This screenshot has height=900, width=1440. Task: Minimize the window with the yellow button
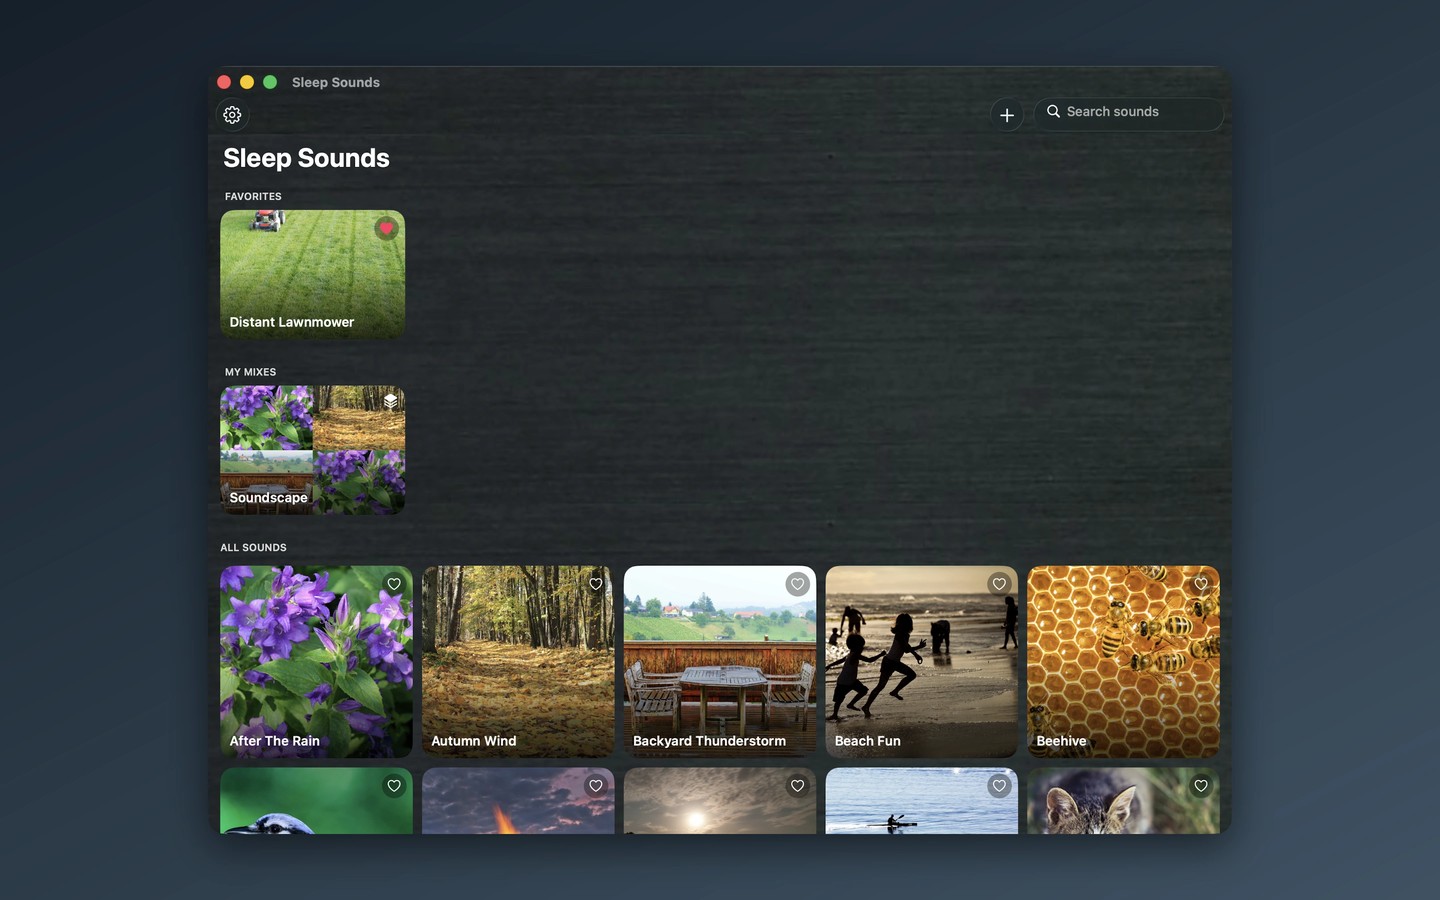click(247, 82)
